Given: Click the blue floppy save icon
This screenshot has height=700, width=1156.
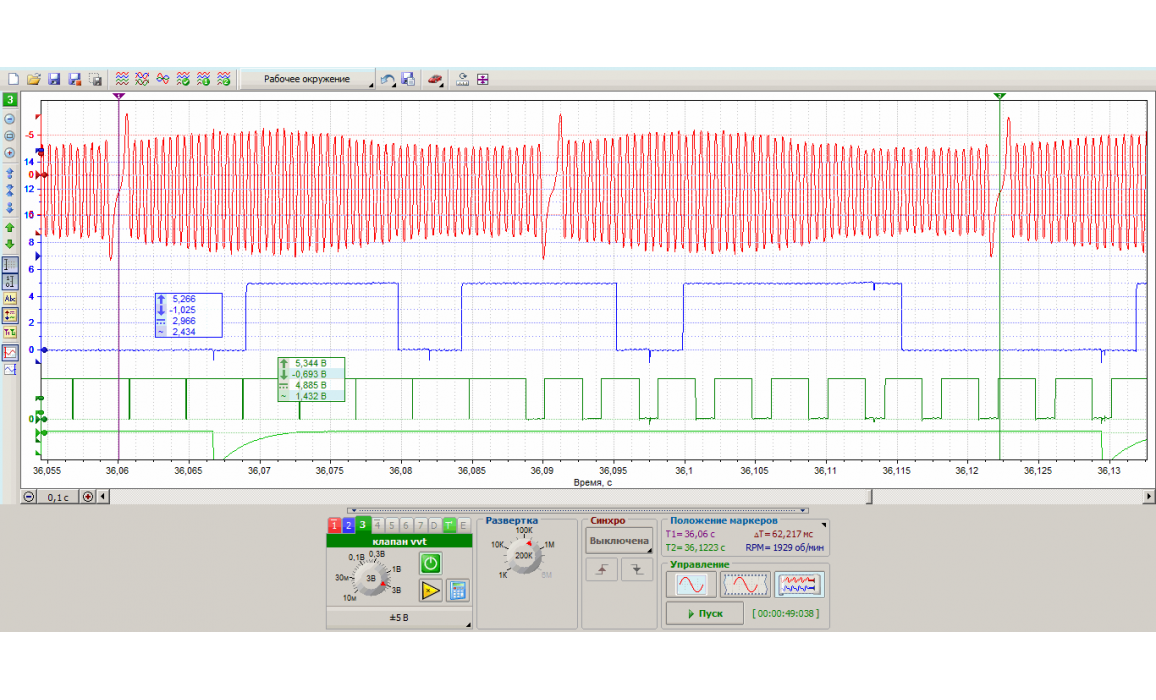Looking at the screenshot, I should [x=54, y=79].
